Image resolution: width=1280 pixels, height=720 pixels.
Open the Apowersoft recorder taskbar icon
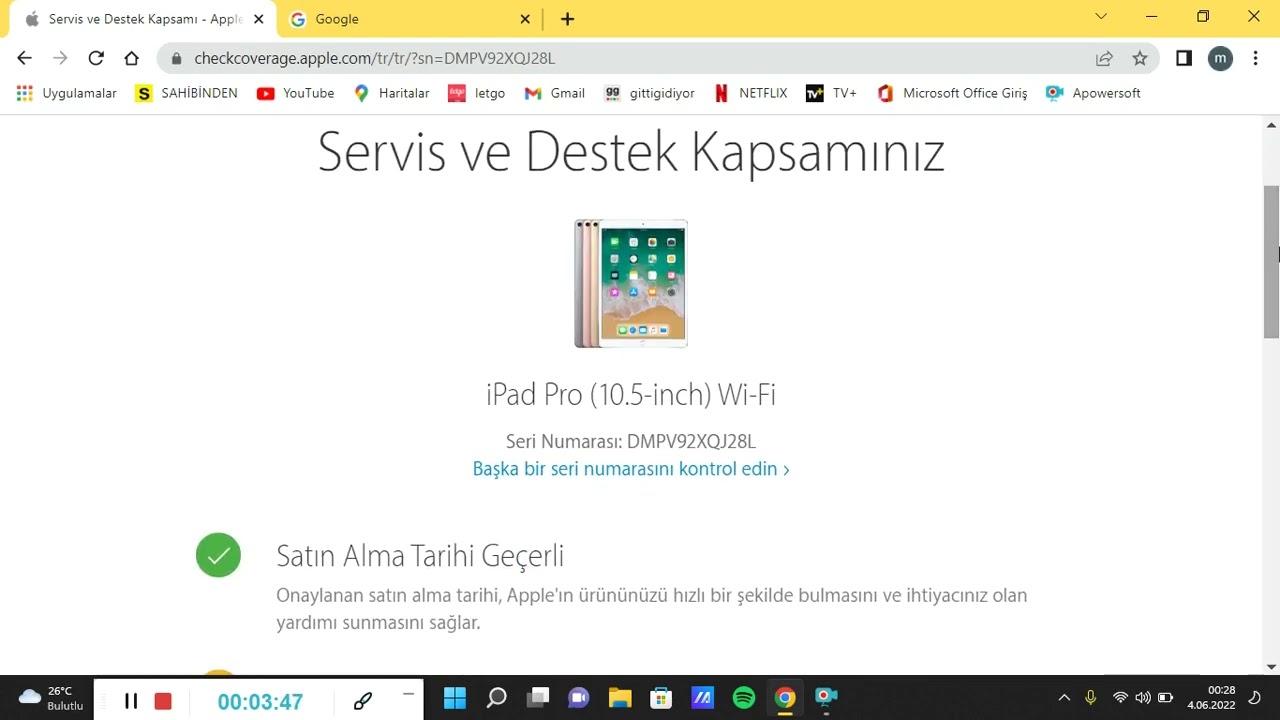click(826, 697)
